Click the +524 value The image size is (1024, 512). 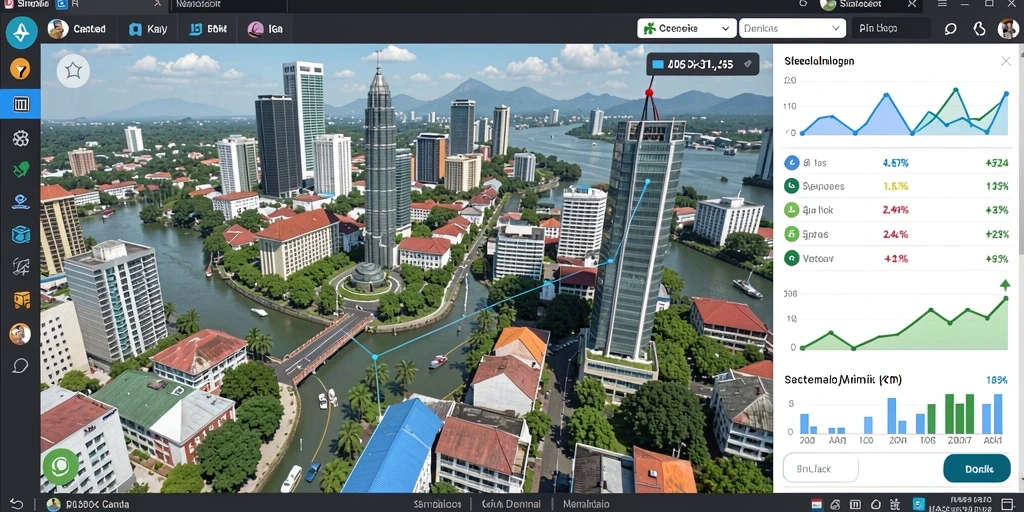pyautogui.click(x=996, y=163)
